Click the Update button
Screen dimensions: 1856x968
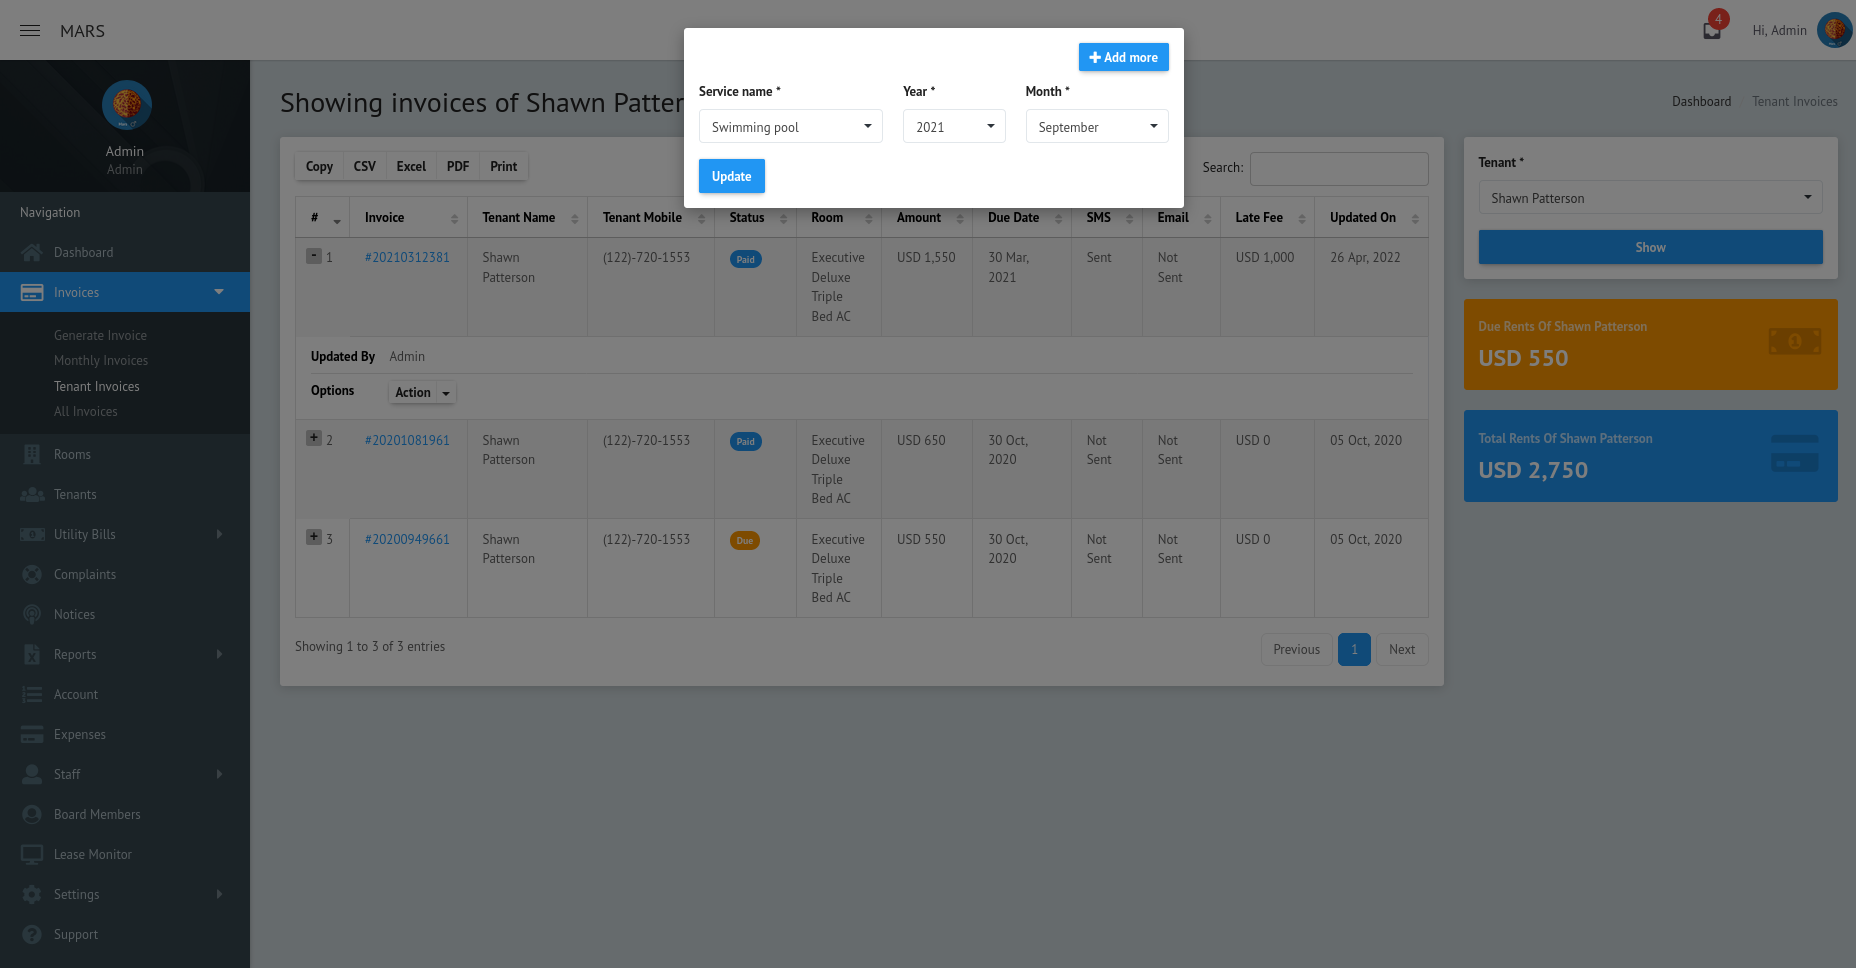731,176
